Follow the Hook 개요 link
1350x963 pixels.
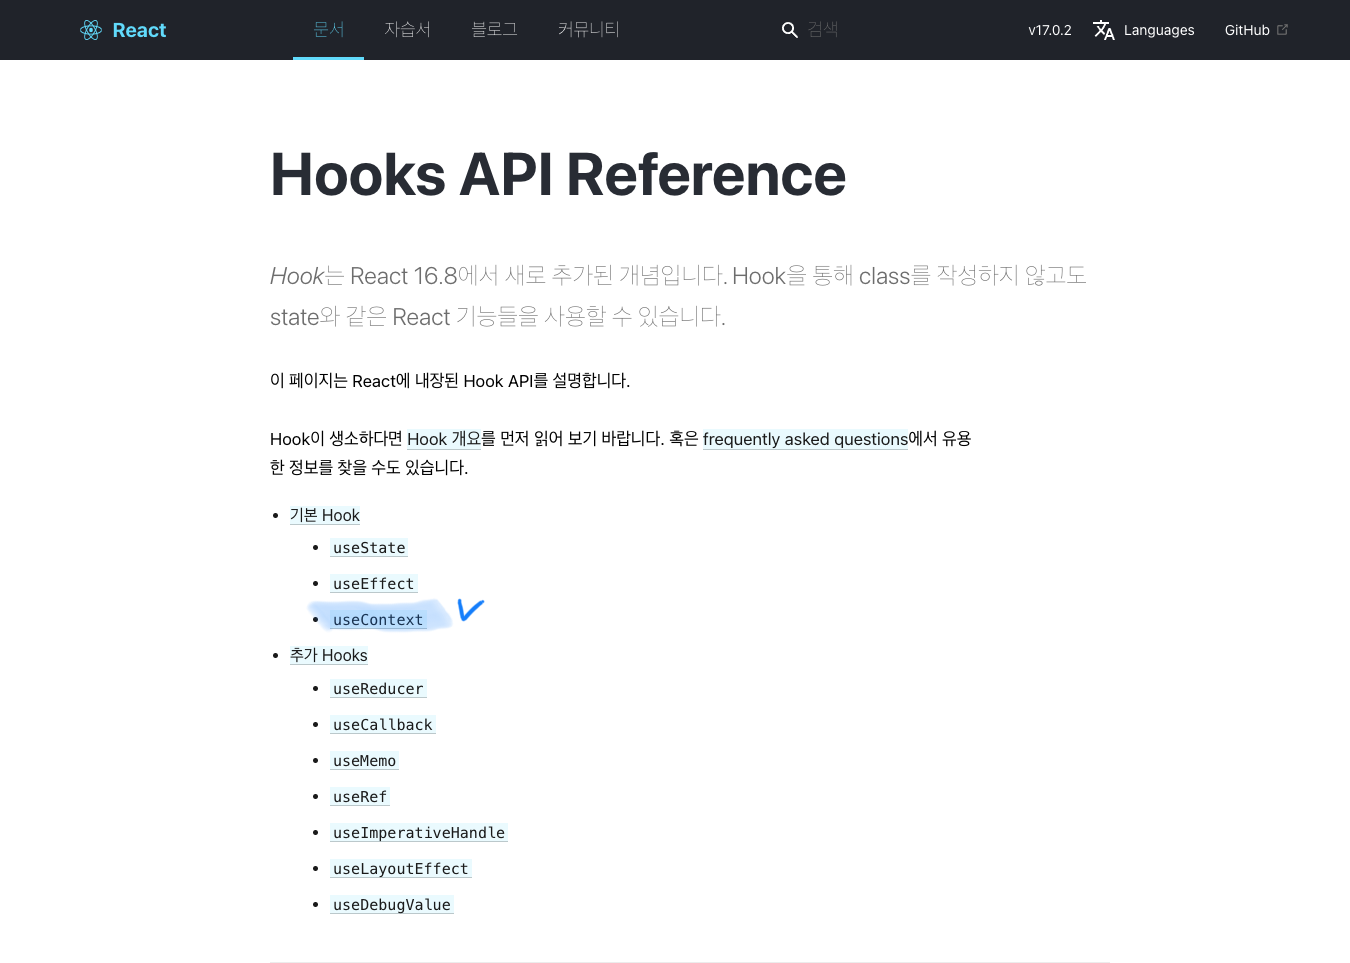[x=444, y=439]
